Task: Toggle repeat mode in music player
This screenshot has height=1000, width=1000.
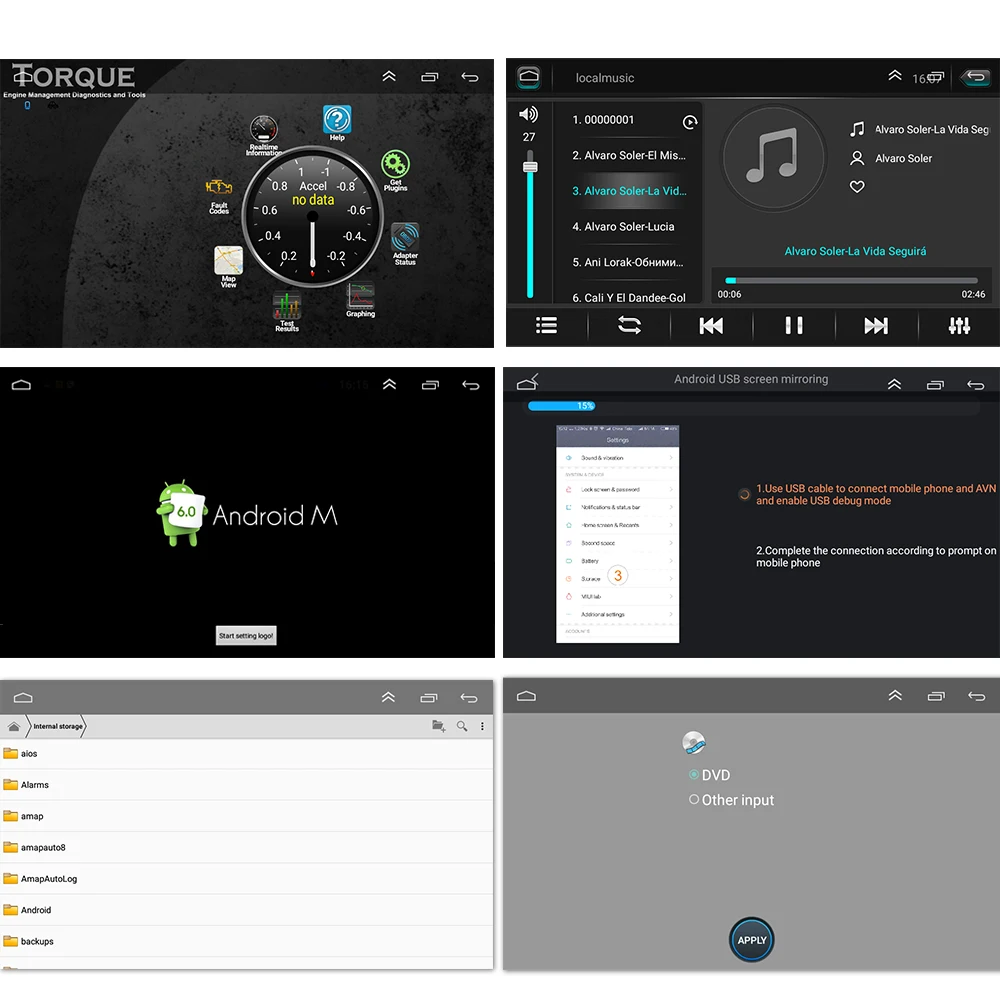Action: (629, 325)
